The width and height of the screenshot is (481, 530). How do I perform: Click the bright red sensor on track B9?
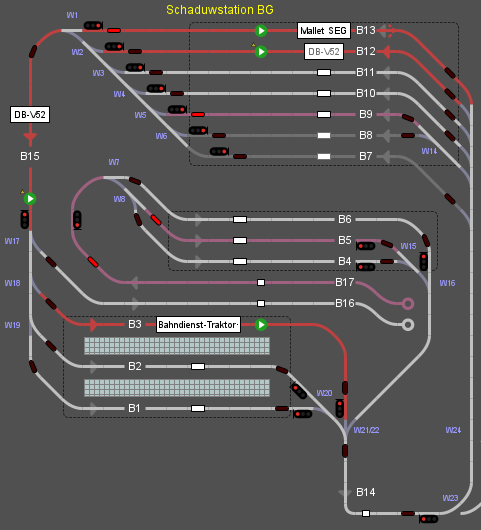tap(198, 115)
